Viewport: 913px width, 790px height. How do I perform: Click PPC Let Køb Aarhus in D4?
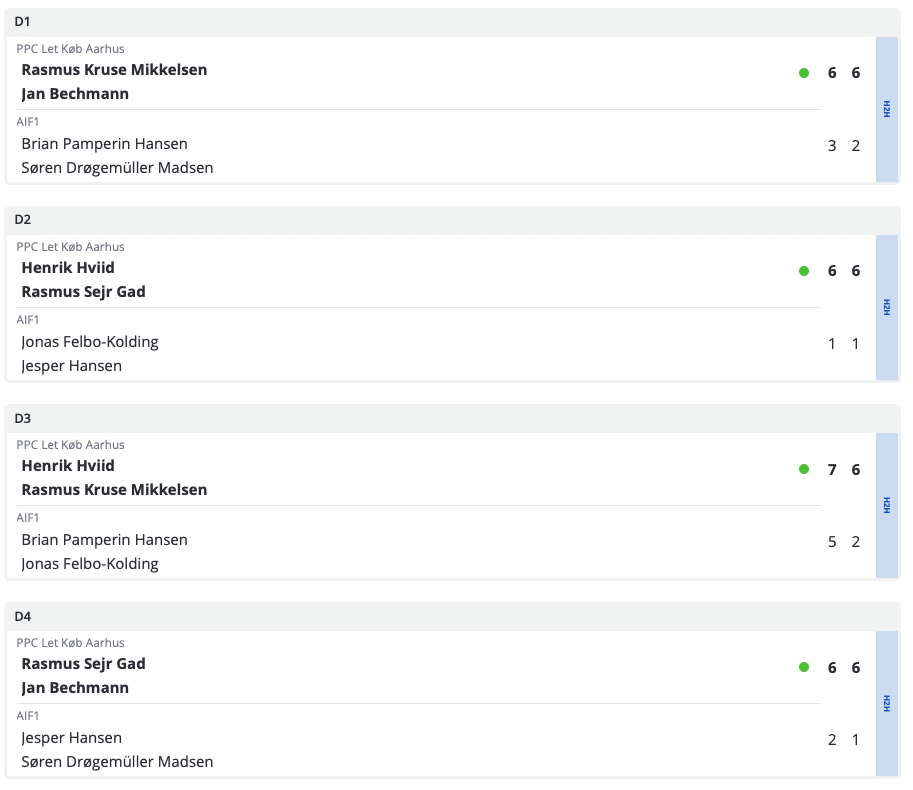click(70, 643)
